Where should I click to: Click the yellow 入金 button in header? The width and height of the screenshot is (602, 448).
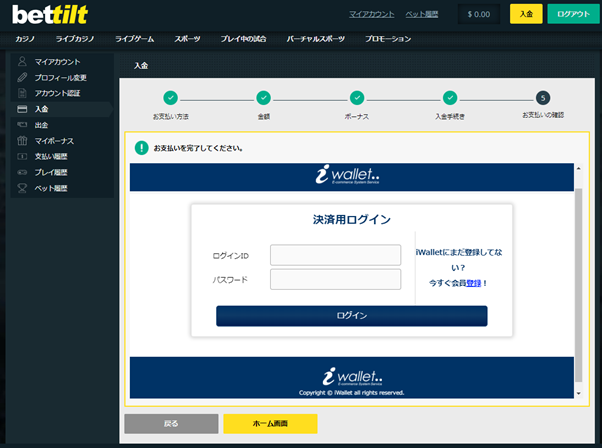[526, 14]
